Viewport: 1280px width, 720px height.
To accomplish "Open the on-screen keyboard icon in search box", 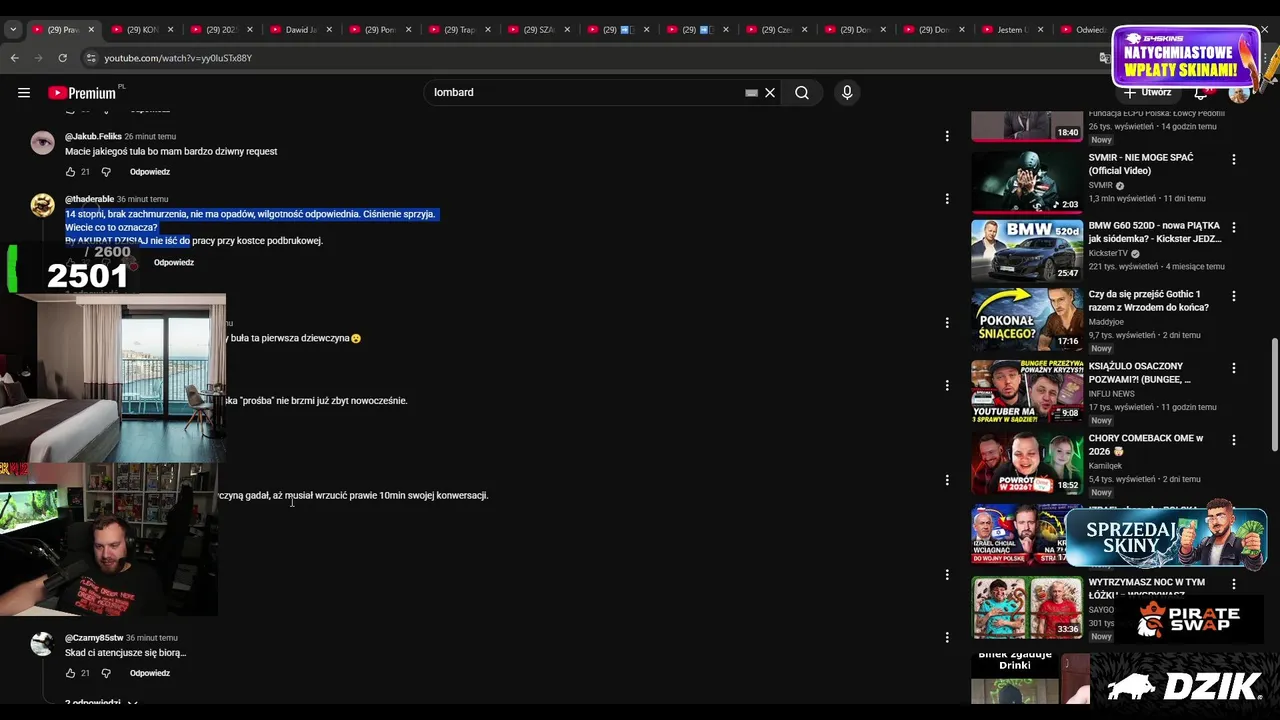I will click(751, 93).
